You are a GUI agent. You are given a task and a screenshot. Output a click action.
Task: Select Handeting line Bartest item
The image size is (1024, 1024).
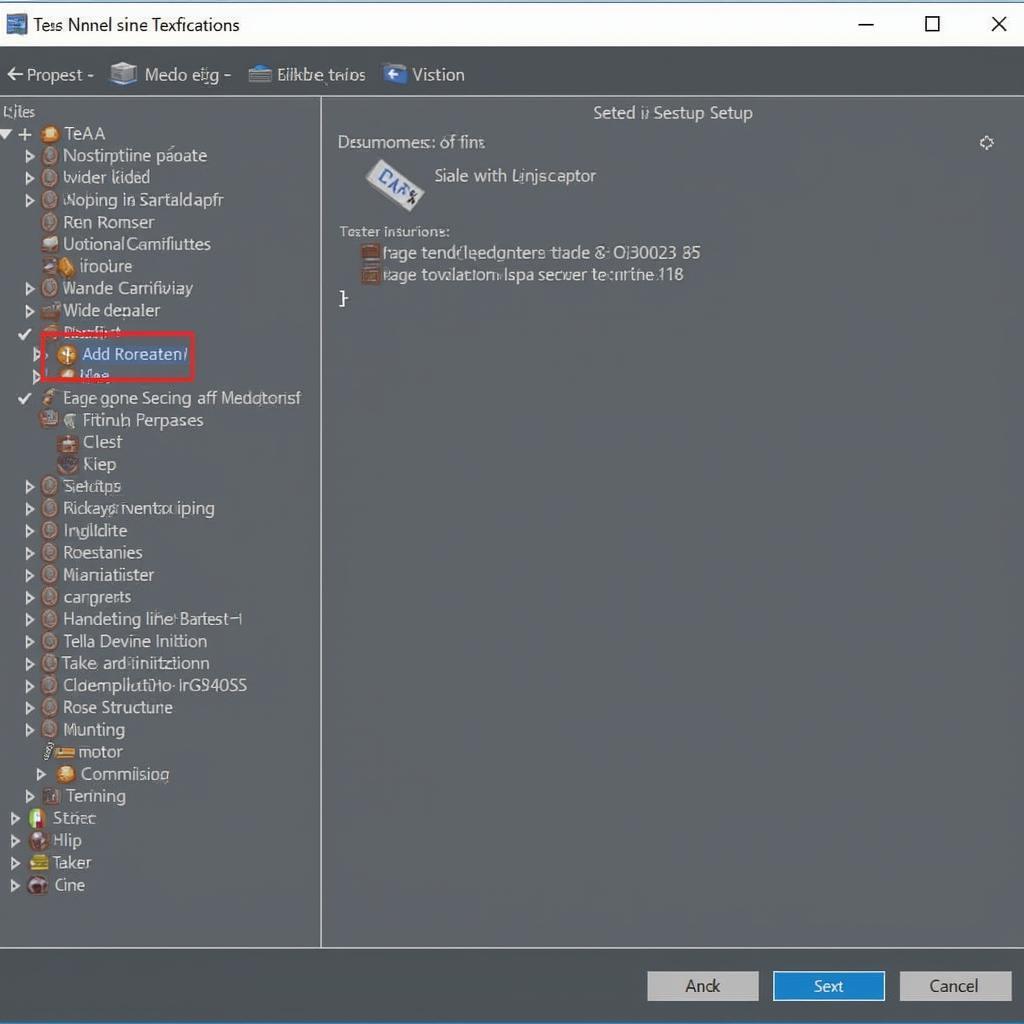(x=152, y=619)
